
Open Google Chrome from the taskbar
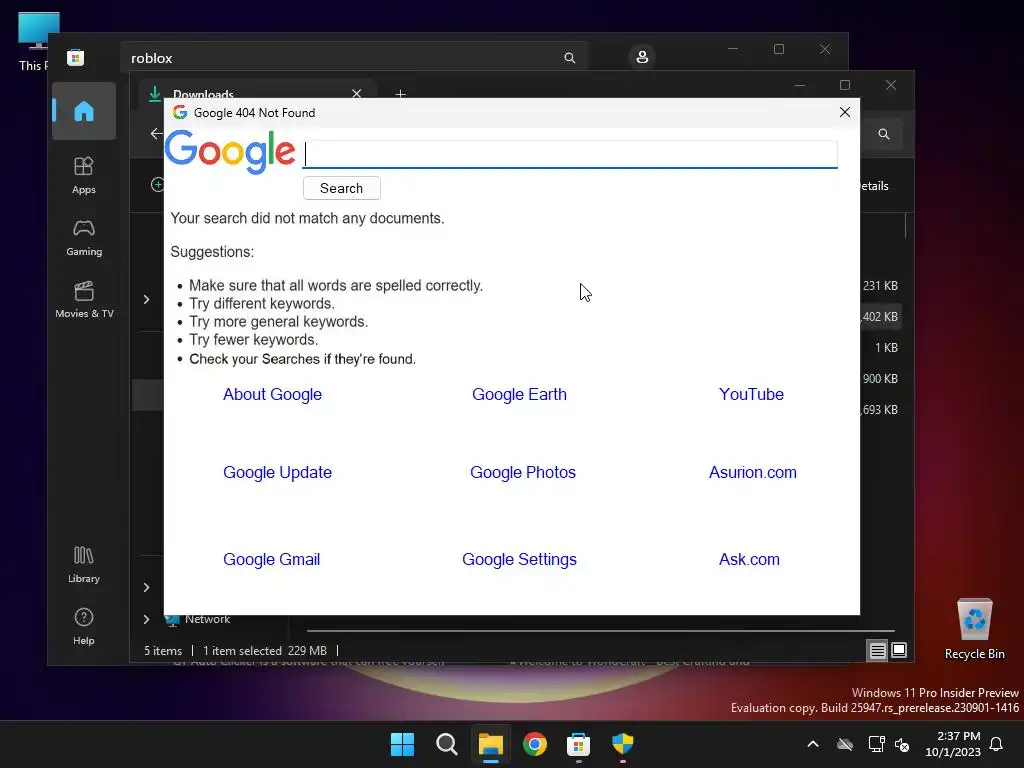pos(535,744)
